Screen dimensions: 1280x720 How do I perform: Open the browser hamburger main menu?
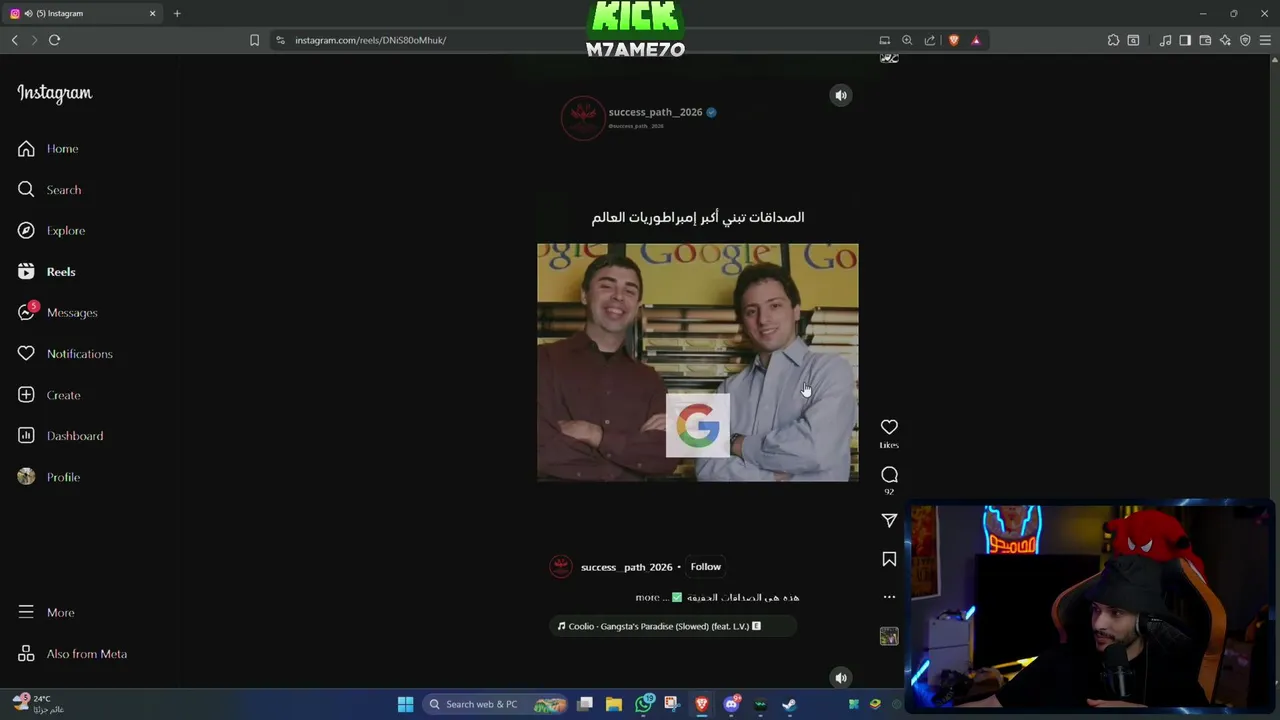click(x=1265, y=40)
